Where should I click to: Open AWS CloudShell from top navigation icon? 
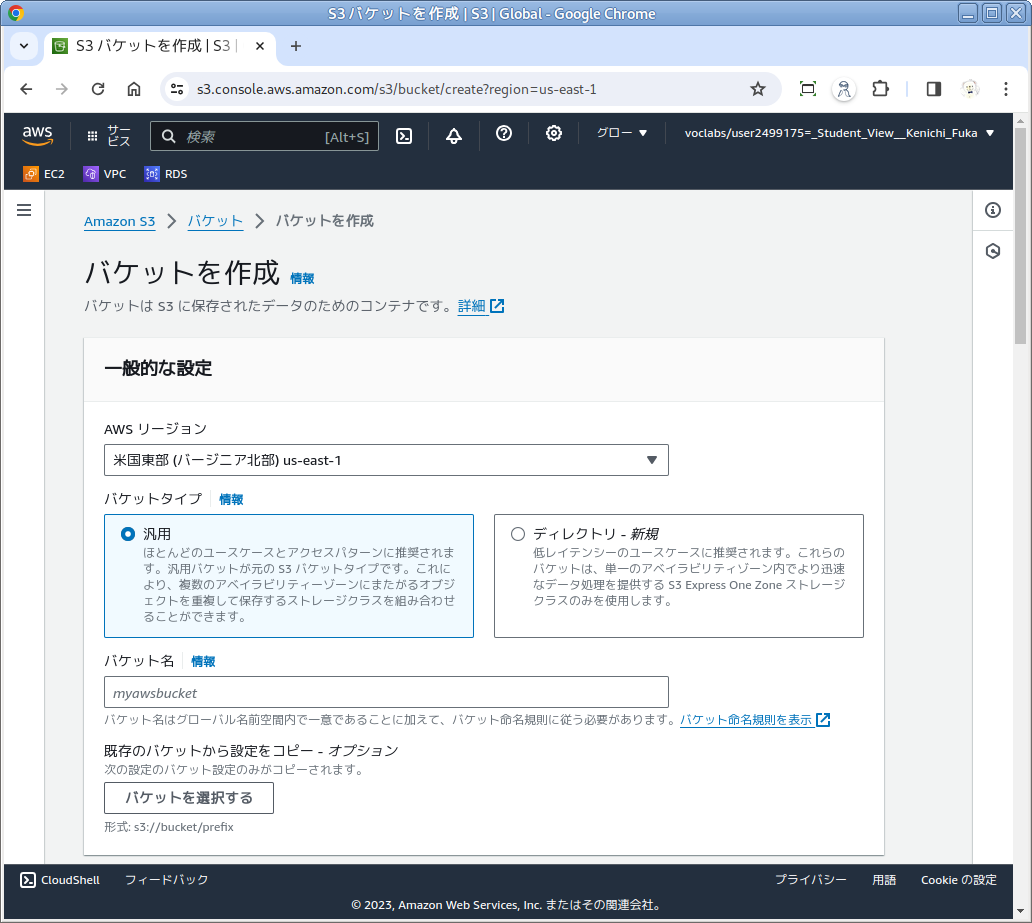(404, 135)
